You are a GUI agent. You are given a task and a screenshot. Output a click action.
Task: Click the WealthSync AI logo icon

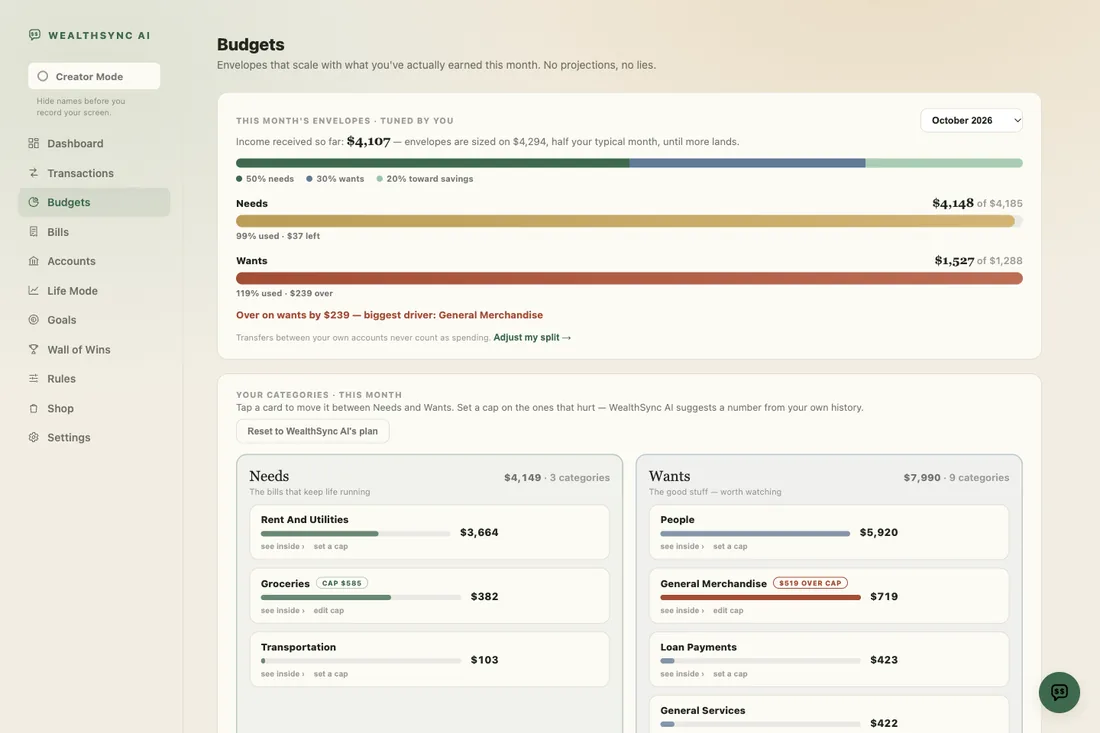34,34
